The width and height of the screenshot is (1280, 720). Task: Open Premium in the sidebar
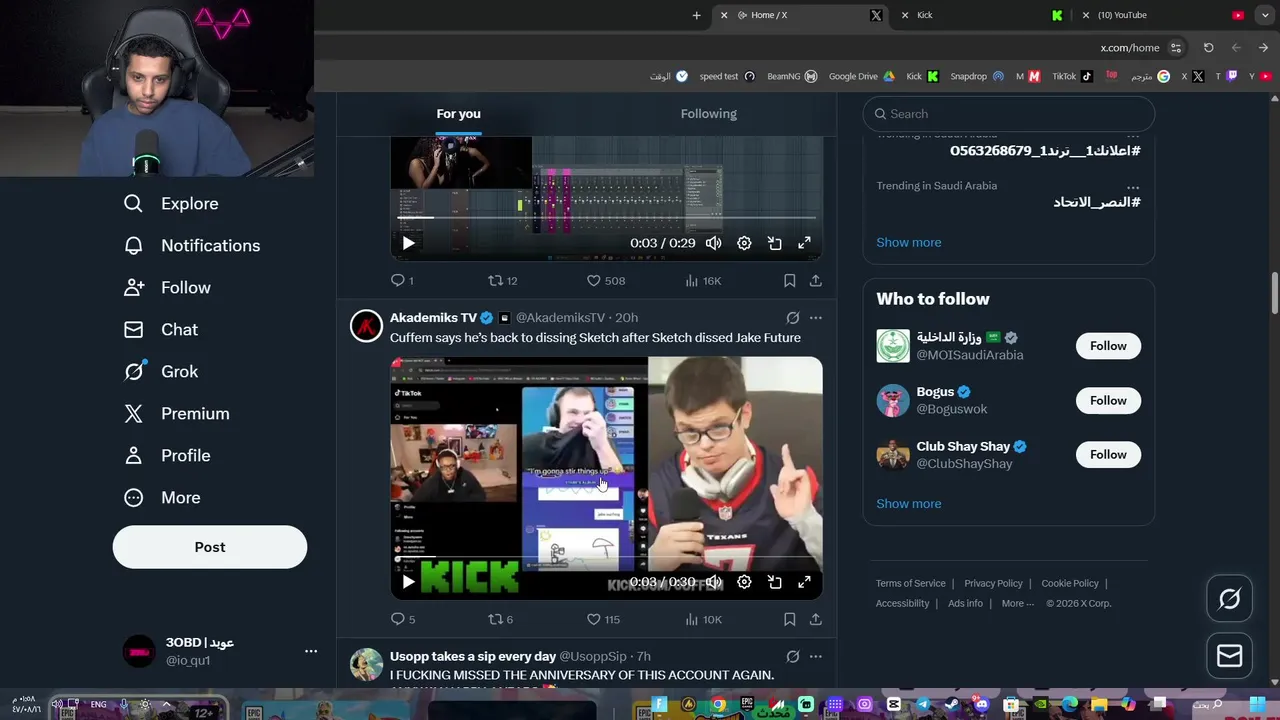pyautogui.click(x=176, y=413)
